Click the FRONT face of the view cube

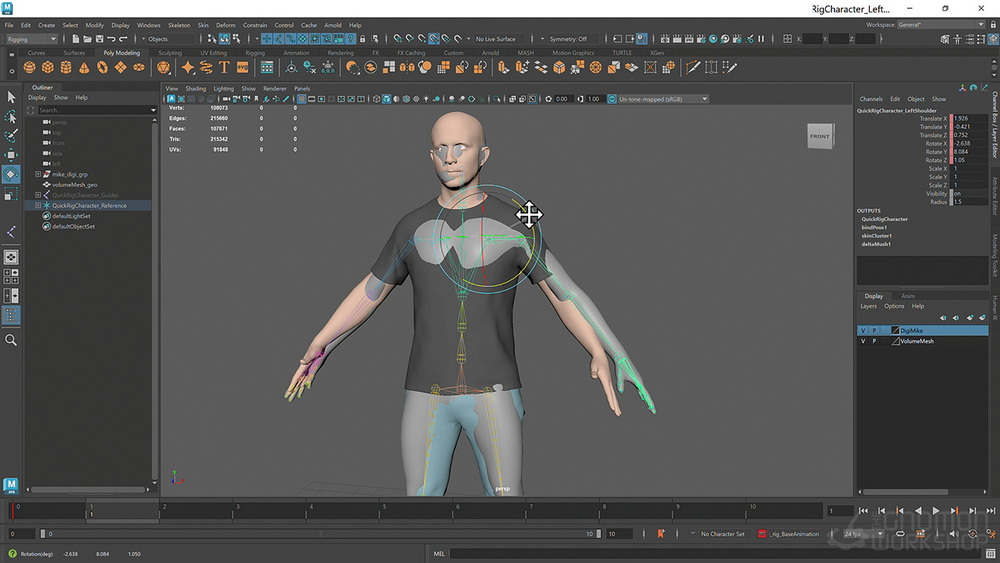(819, 136)
